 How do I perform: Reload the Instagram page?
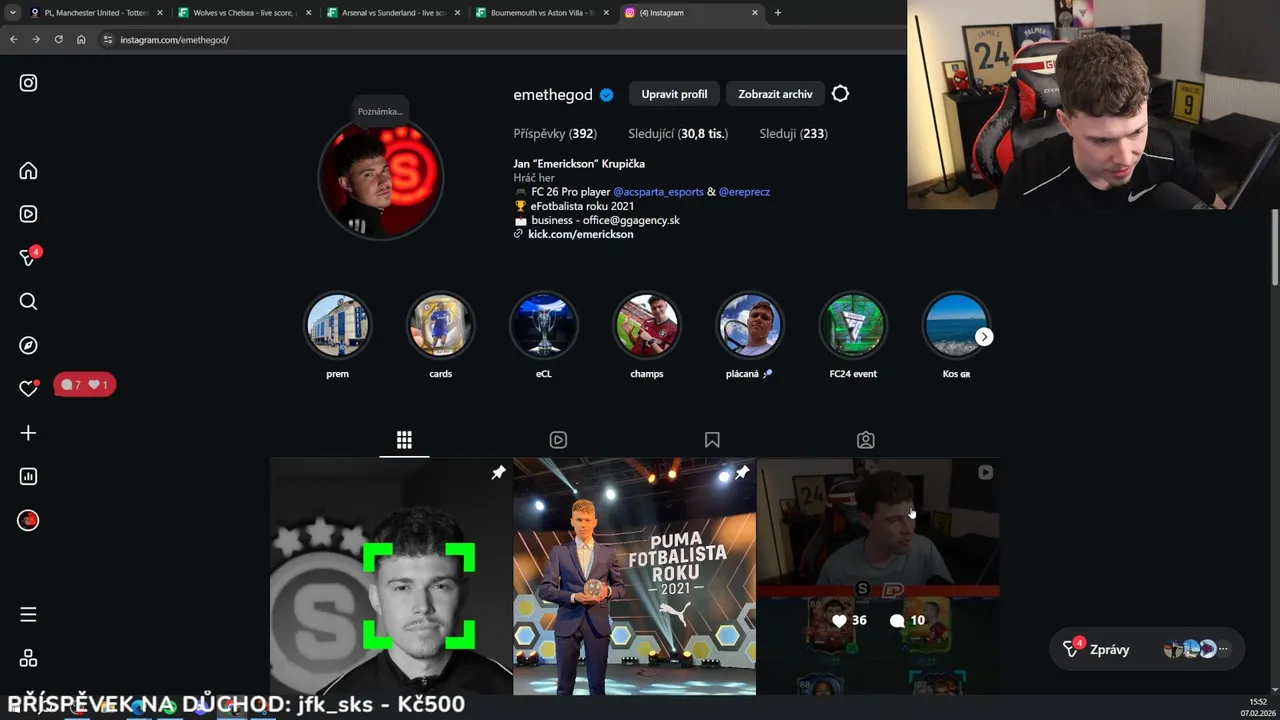(x=58, y=39)
